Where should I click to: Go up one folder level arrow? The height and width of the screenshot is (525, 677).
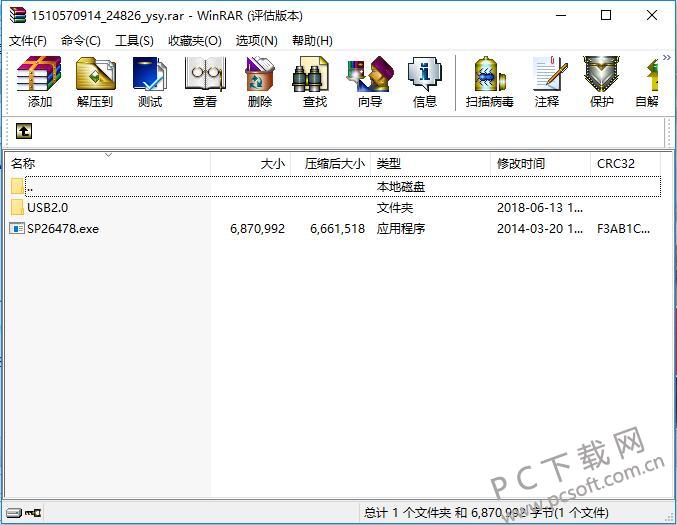24,131
